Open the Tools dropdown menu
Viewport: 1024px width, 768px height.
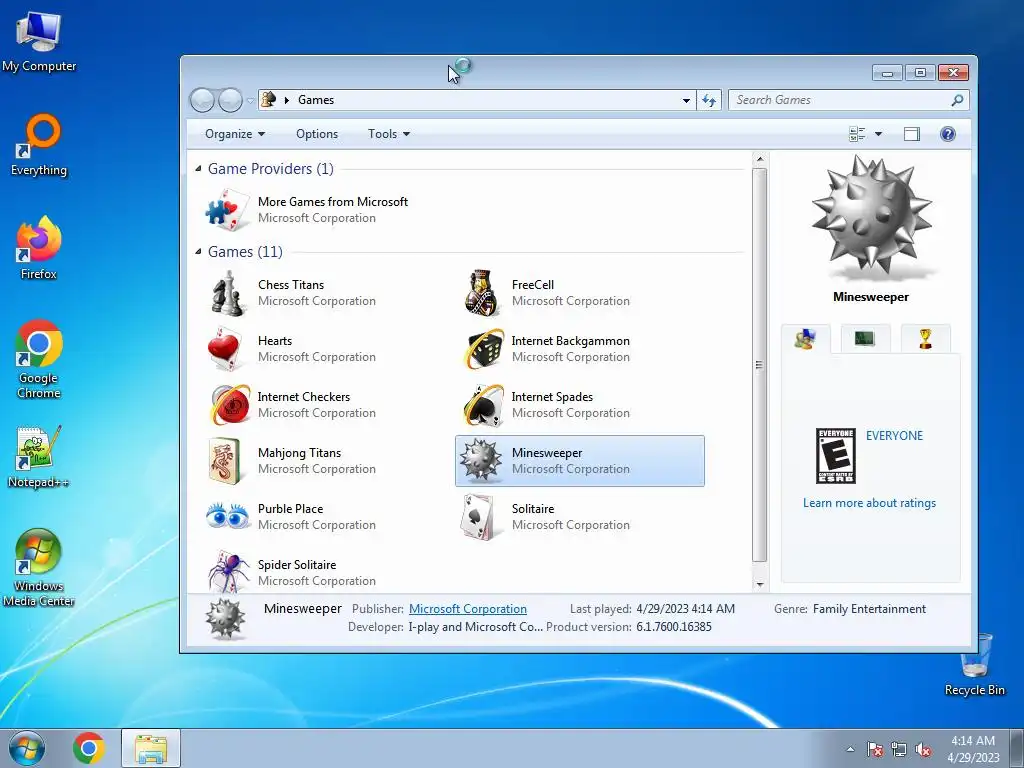389,134
